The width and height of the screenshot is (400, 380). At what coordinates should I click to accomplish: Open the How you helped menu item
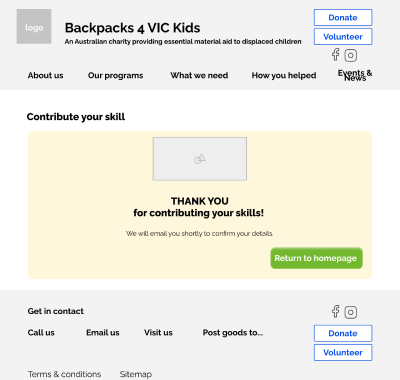point(284,76)
